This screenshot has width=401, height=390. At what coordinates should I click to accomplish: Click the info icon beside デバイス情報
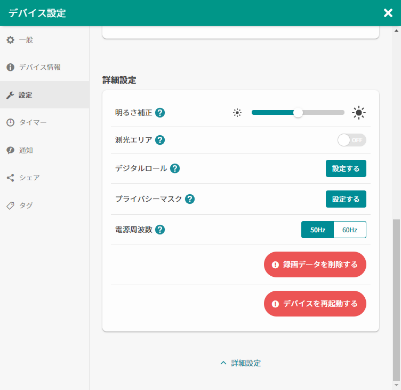[x=10, y=67]
